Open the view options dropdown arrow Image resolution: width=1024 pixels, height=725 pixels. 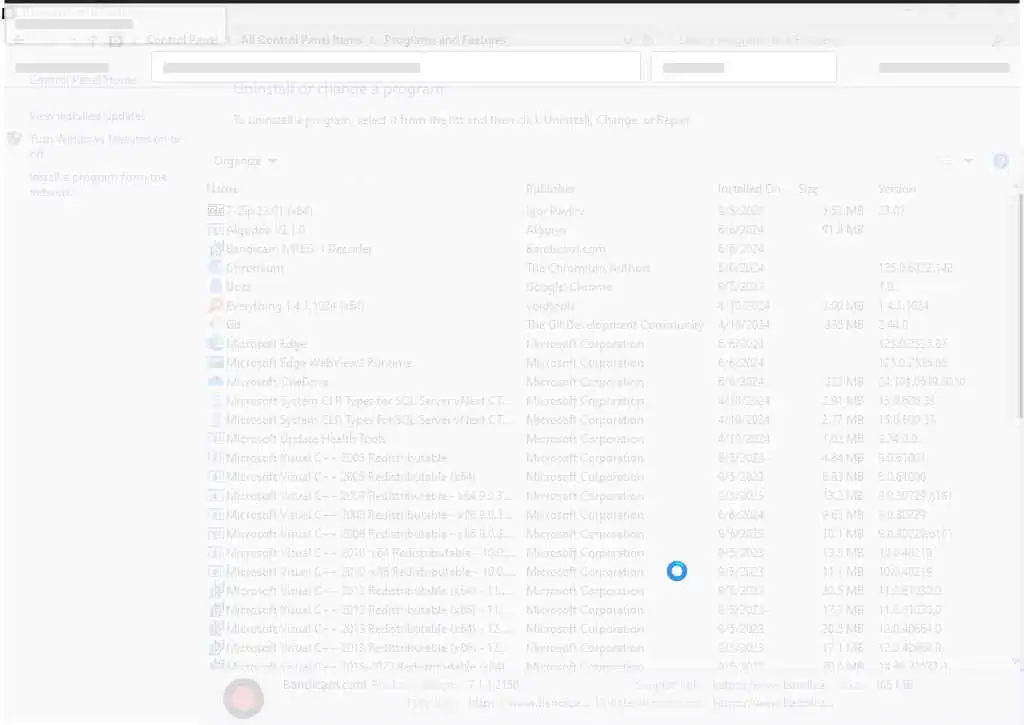click(968, 161)
